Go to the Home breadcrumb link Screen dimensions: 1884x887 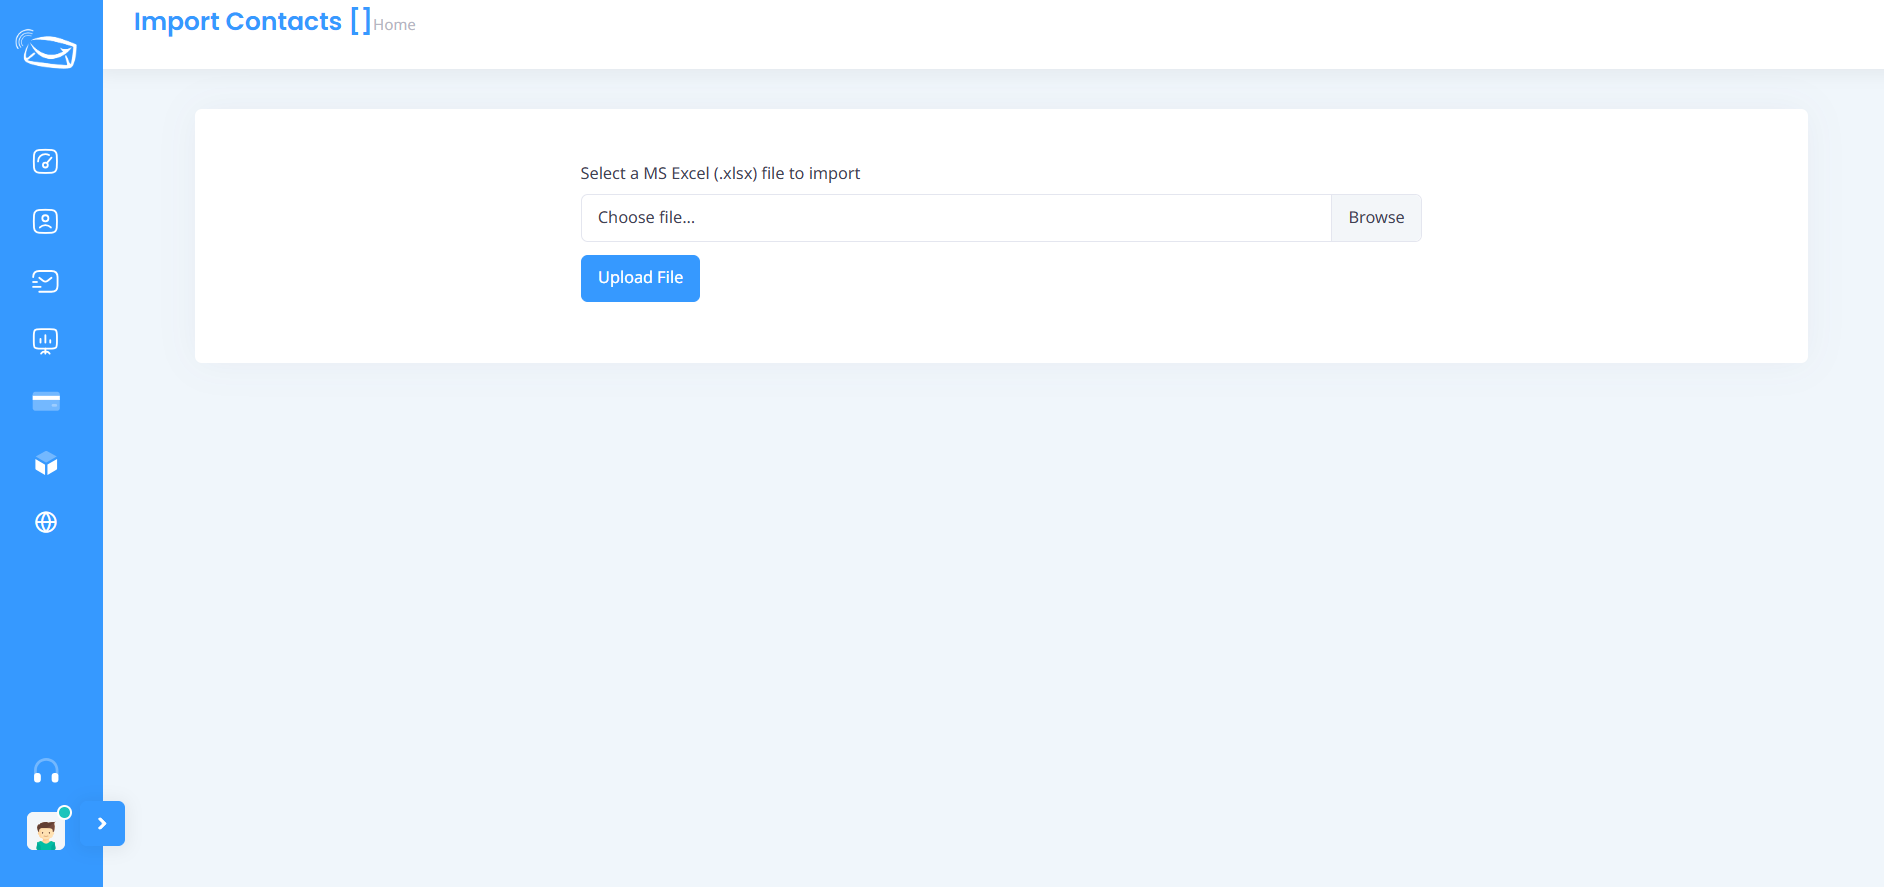tap(394, 25)
